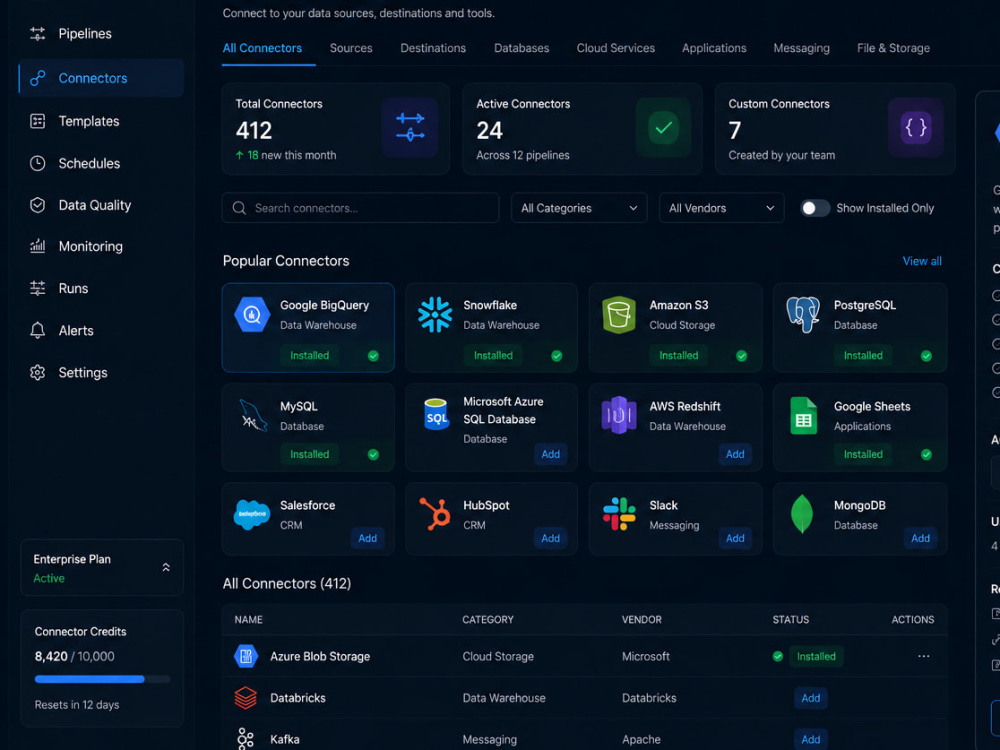Switch to the Messaging tab
Image resolution: width=1000 pixels, height=750 pixels.
coord(801,48)
